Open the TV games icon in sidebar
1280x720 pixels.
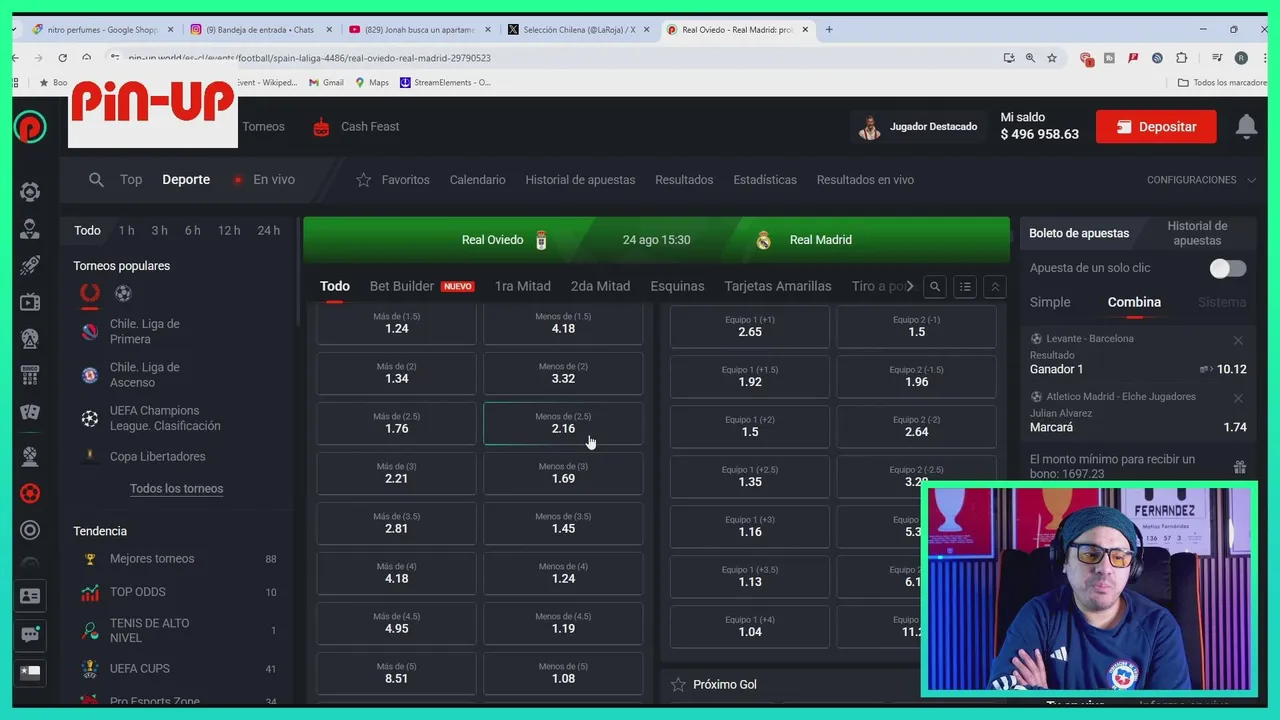[x=30, y=302]
